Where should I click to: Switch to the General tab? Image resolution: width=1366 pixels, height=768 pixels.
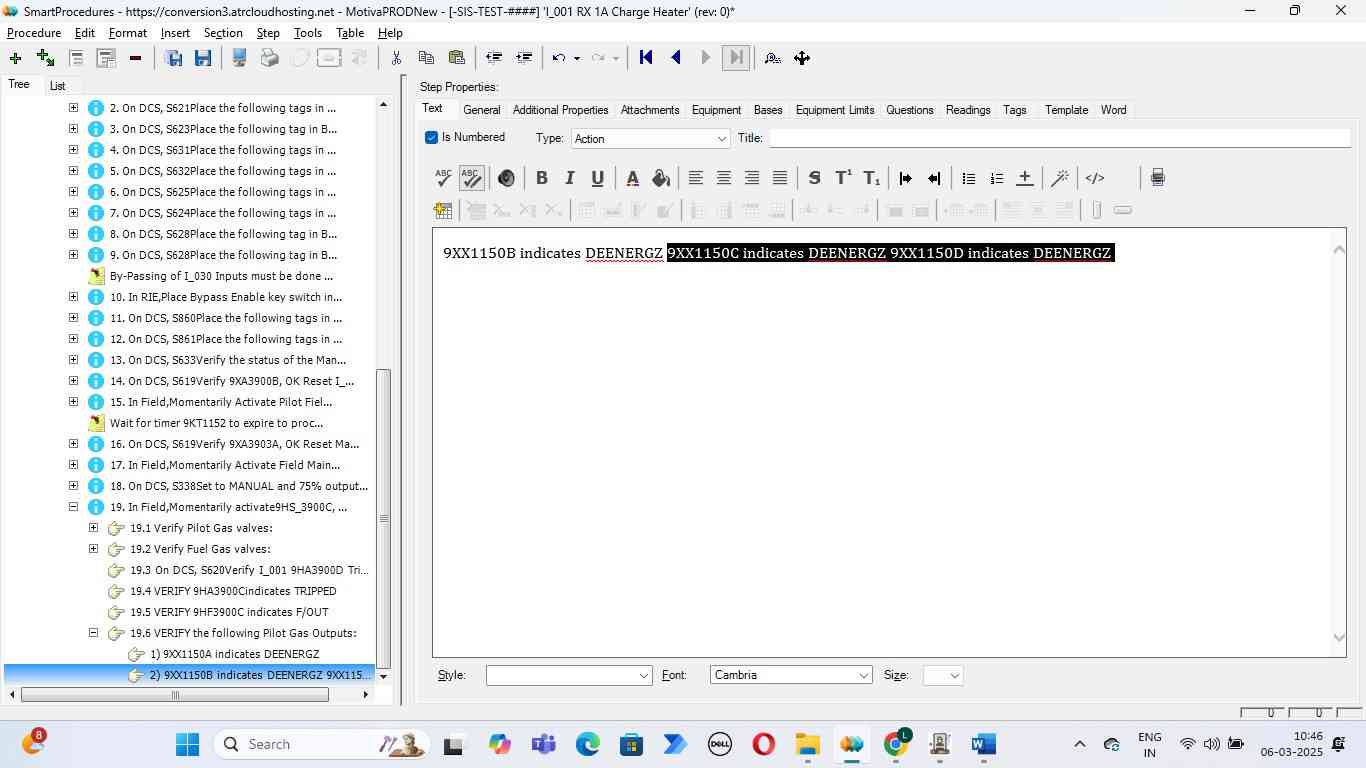tap(481, 110)
